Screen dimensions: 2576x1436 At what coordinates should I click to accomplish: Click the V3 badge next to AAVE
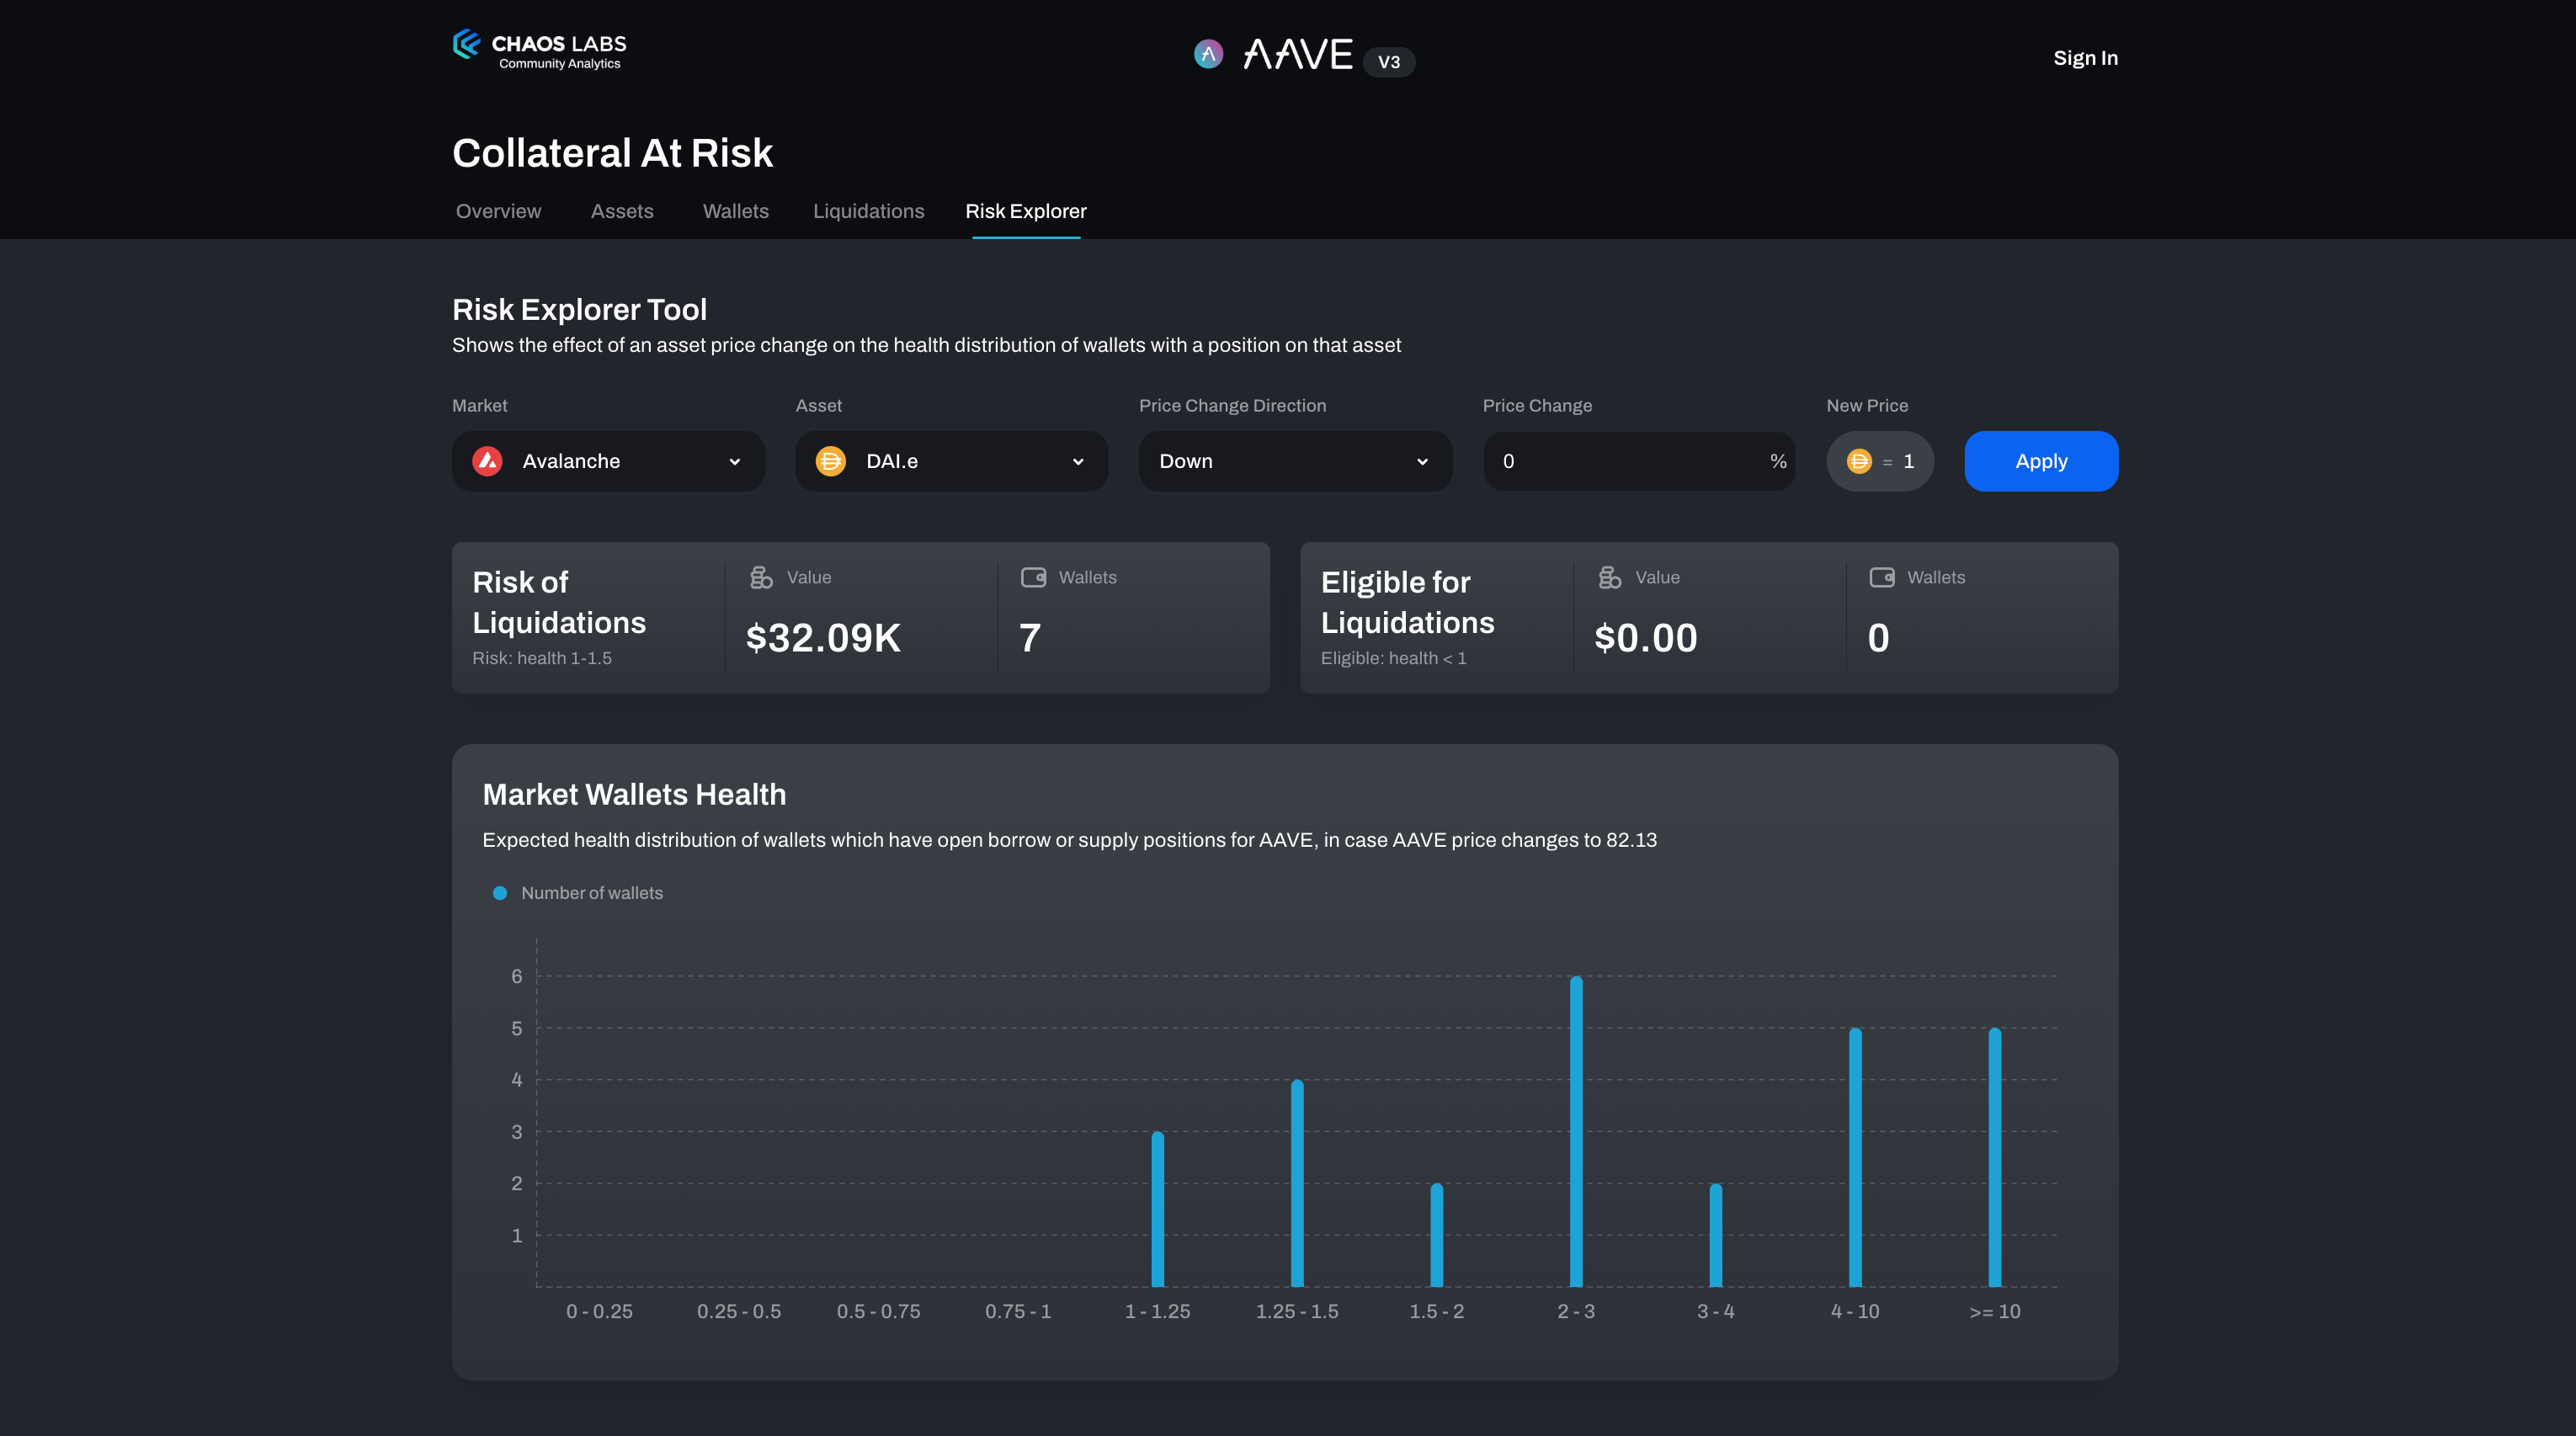[1389, 62]
